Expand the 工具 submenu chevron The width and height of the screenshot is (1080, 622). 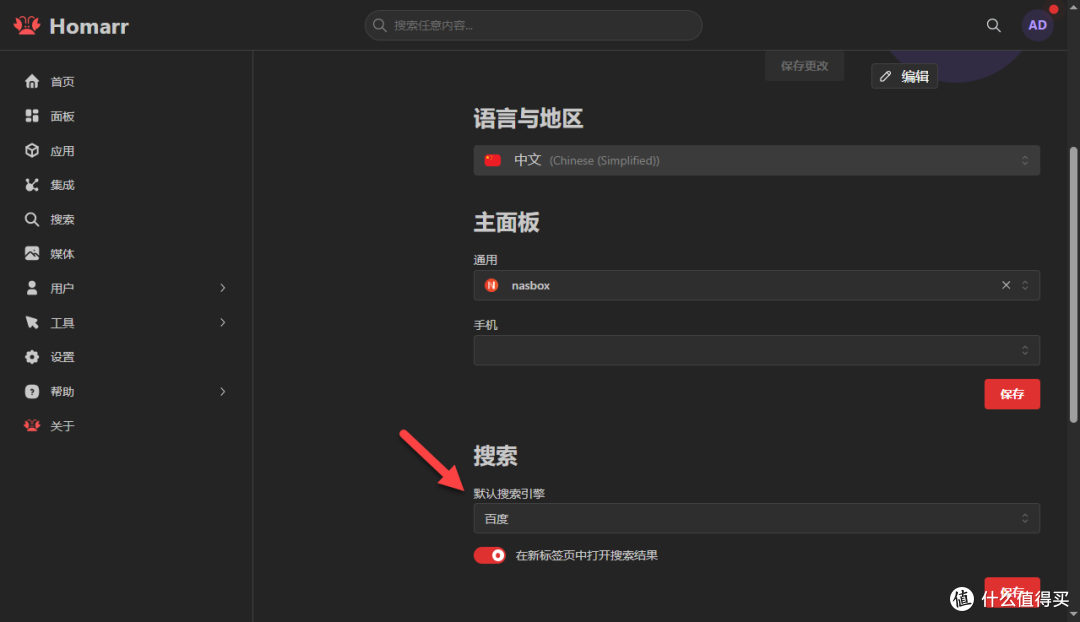point(222,322)
